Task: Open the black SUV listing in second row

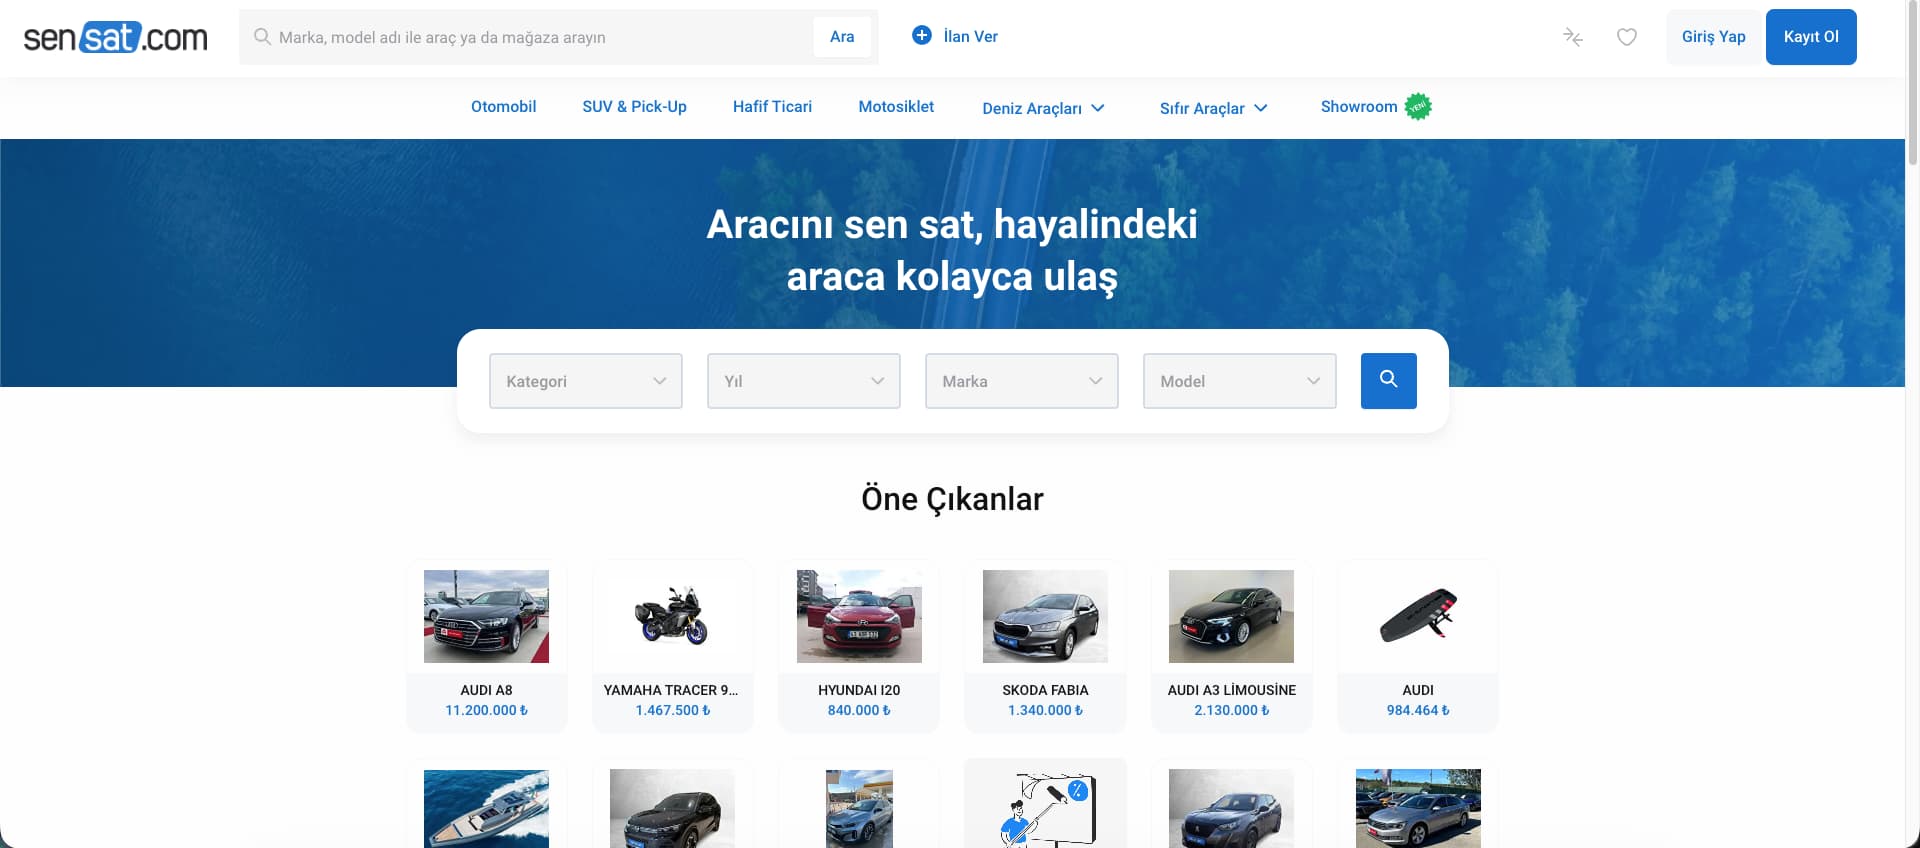Action: 672,809
